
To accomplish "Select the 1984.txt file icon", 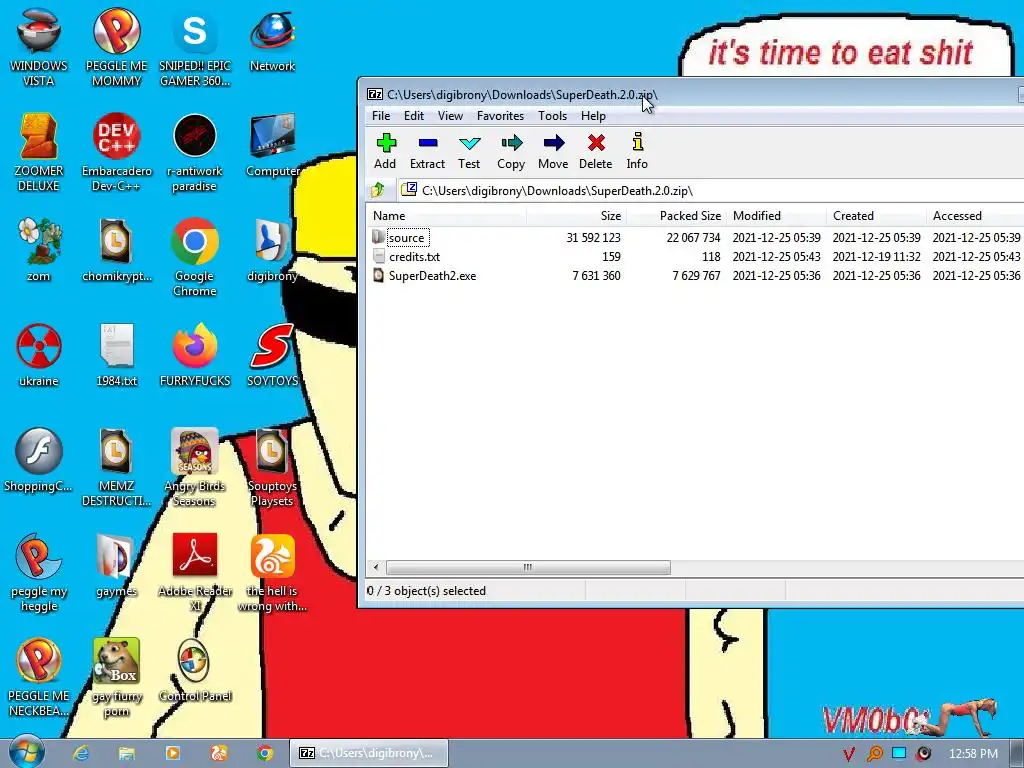I will (x=116, y=355).
